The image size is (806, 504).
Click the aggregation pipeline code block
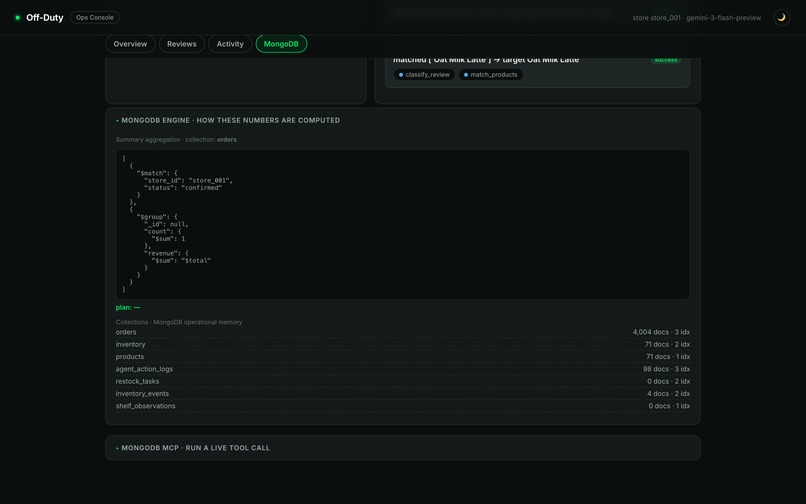pos(402,224)
